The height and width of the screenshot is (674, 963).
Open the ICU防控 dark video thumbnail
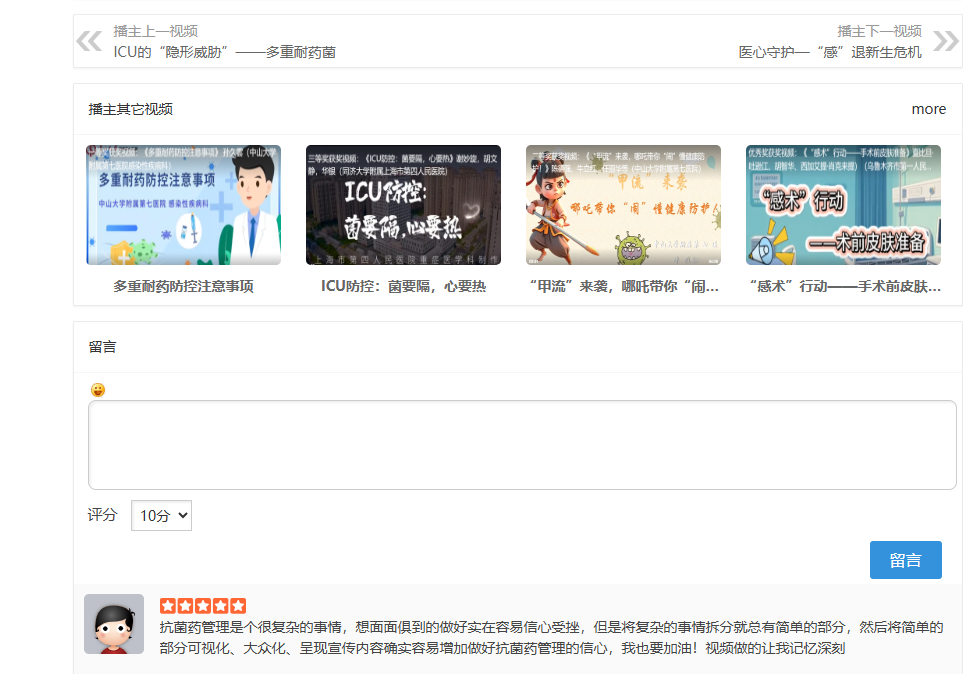(403, 205)
